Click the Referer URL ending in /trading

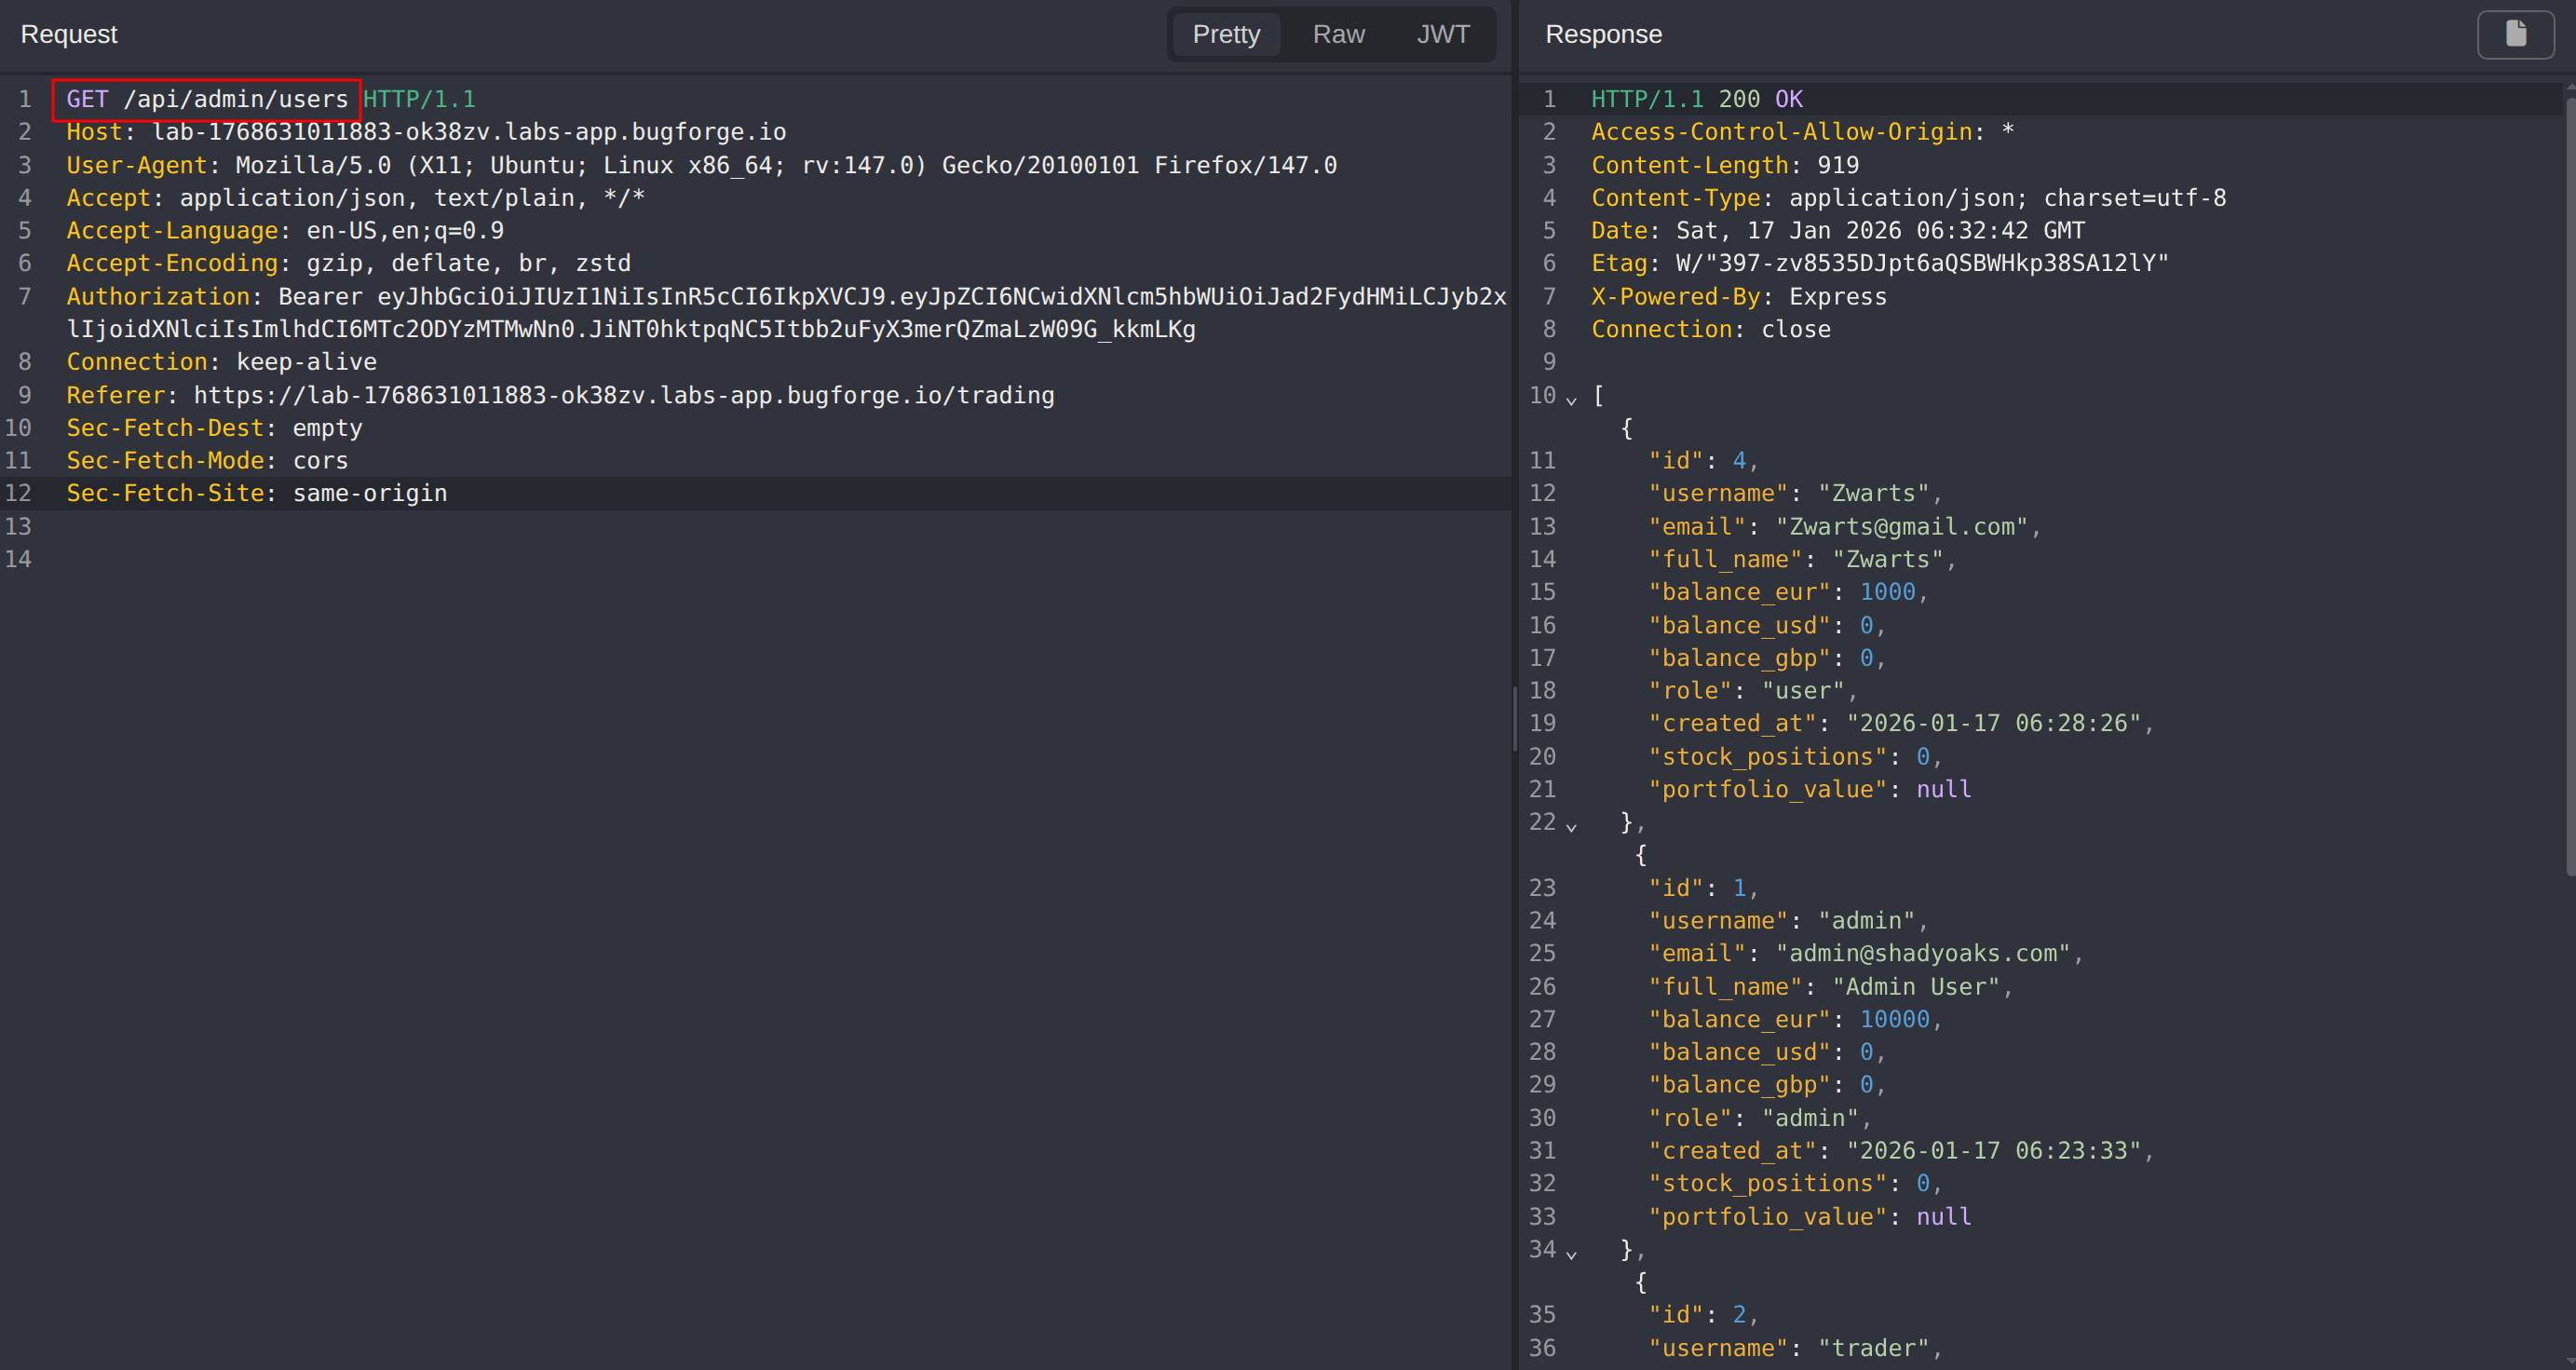624,395
